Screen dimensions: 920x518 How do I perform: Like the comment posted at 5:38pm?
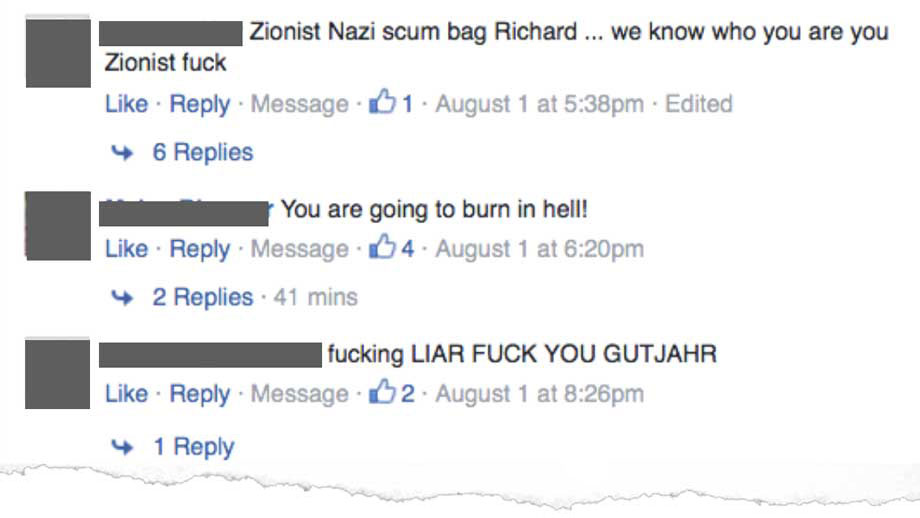coord(126,104)
